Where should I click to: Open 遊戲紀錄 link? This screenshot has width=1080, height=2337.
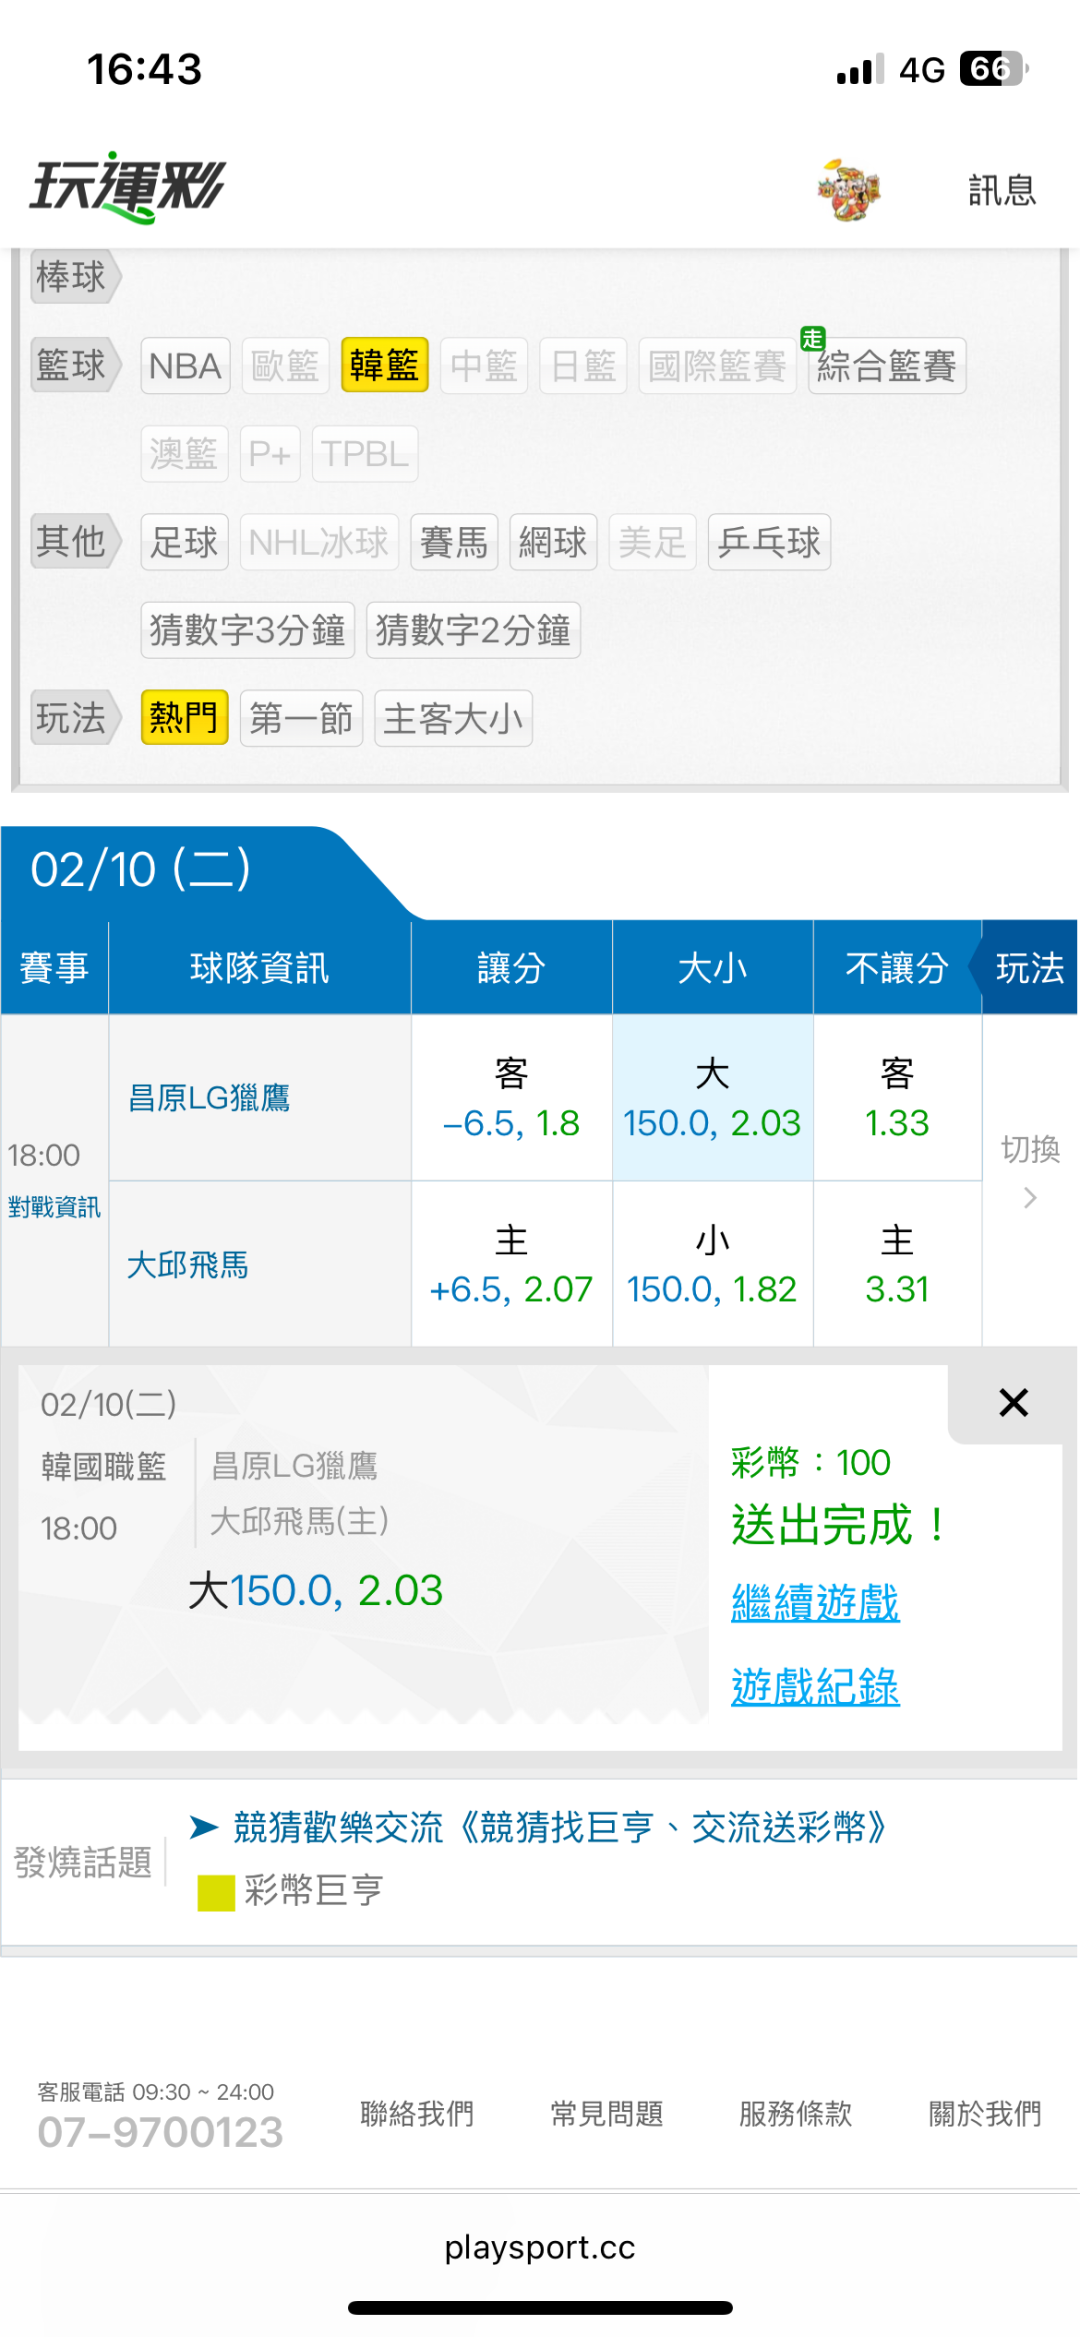(x=815, y=1687)
